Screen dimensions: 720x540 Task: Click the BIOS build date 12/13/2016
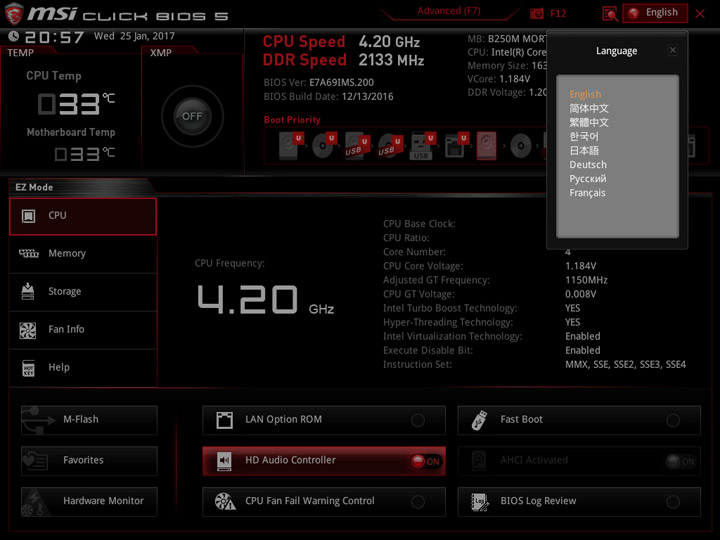(367, 96)
